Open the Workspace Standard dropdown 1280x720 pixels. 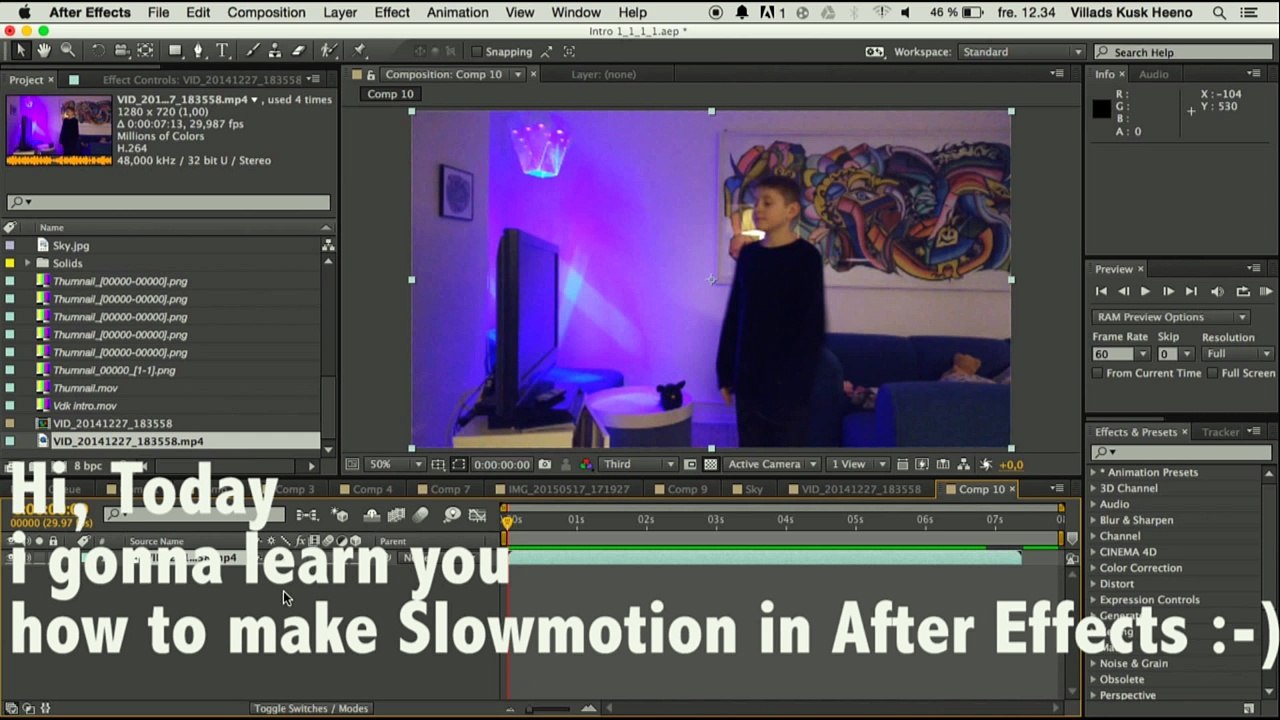[1021, 52]
